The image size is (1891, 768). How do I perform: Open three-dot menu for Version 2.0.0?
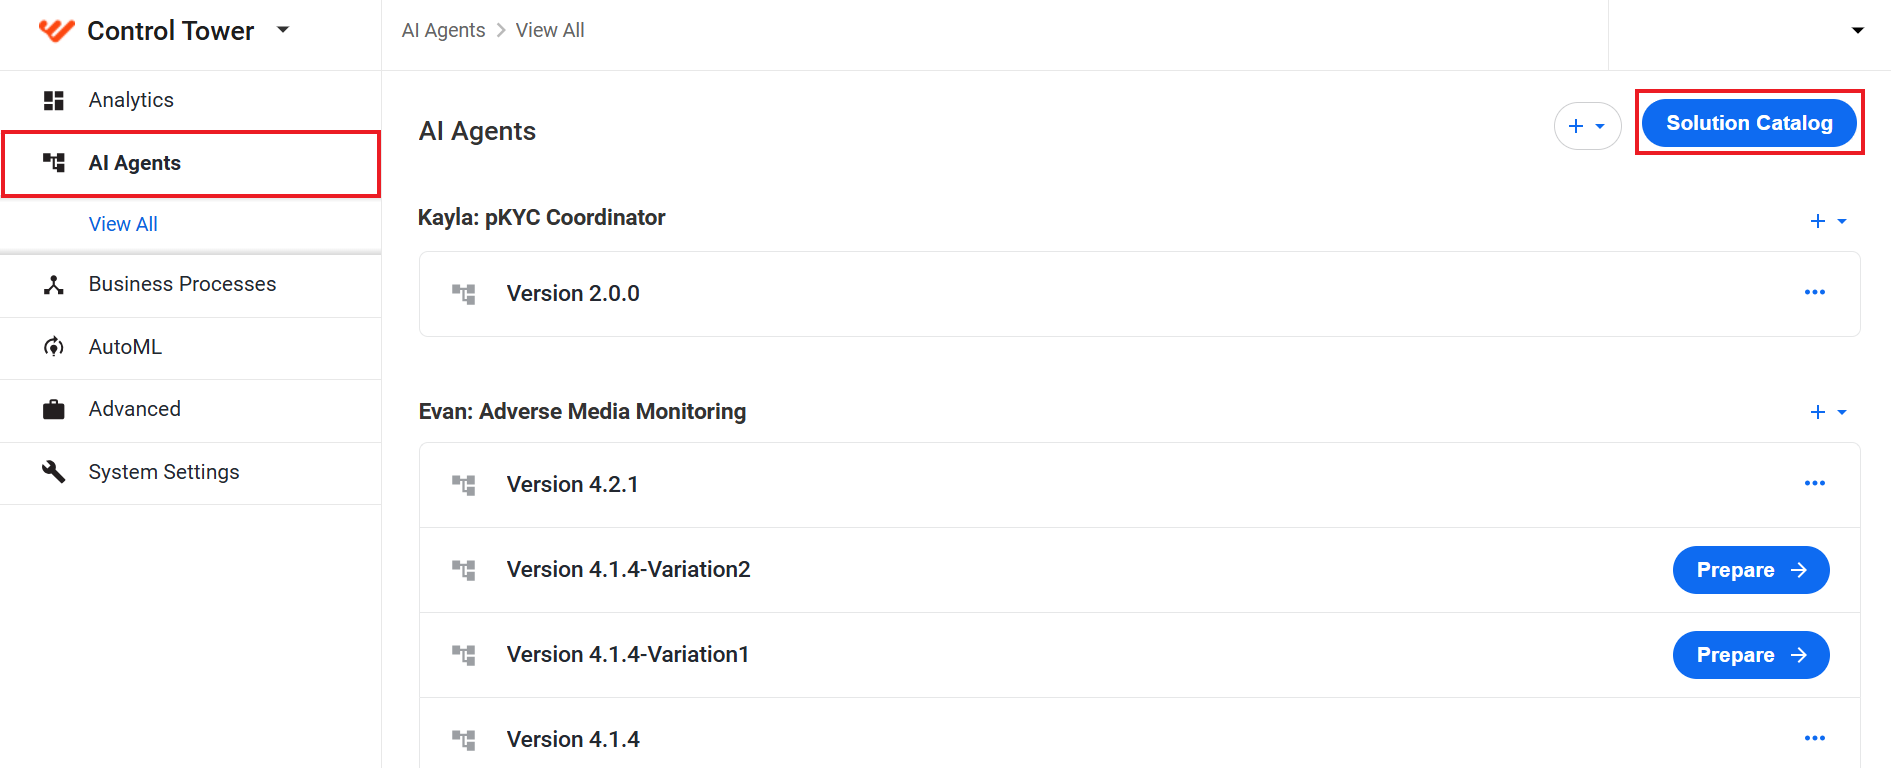click(x=1815, y=292)
